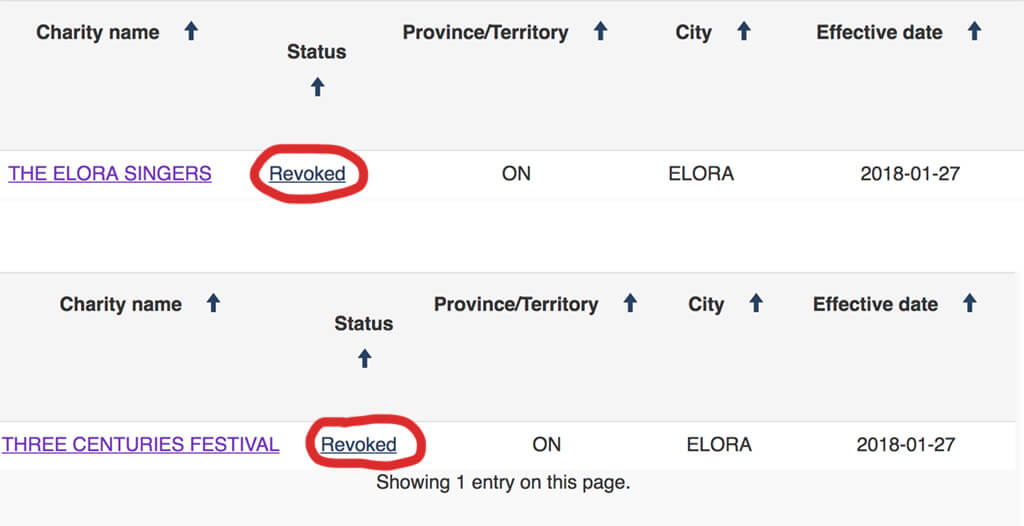Click Charity name sort arrow in bottom table
Image resolution: width=1024 pixels, height=526 pixels.
[213, 303]
